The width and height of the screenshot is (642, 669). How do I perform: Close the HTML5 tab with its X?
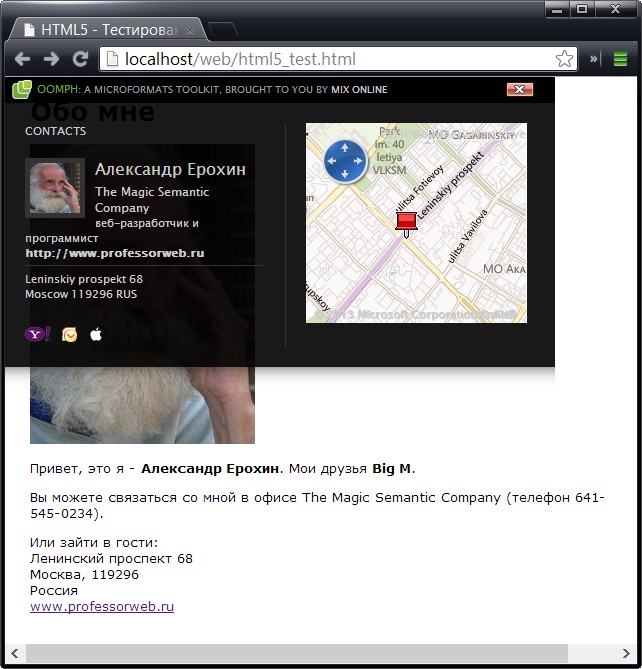[190, 31]
